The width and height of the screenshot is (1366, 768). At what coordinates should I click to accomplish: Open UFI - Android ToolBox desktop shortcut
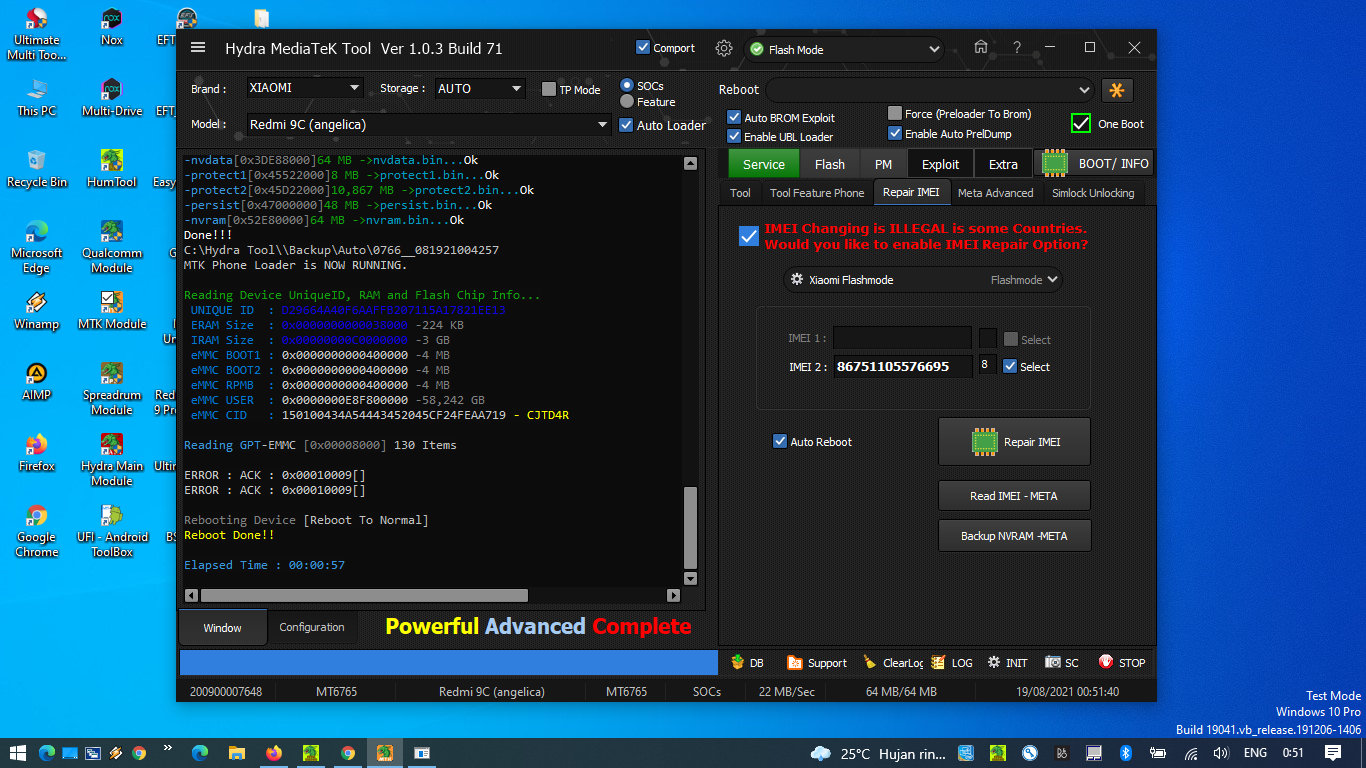pos(112,531)
